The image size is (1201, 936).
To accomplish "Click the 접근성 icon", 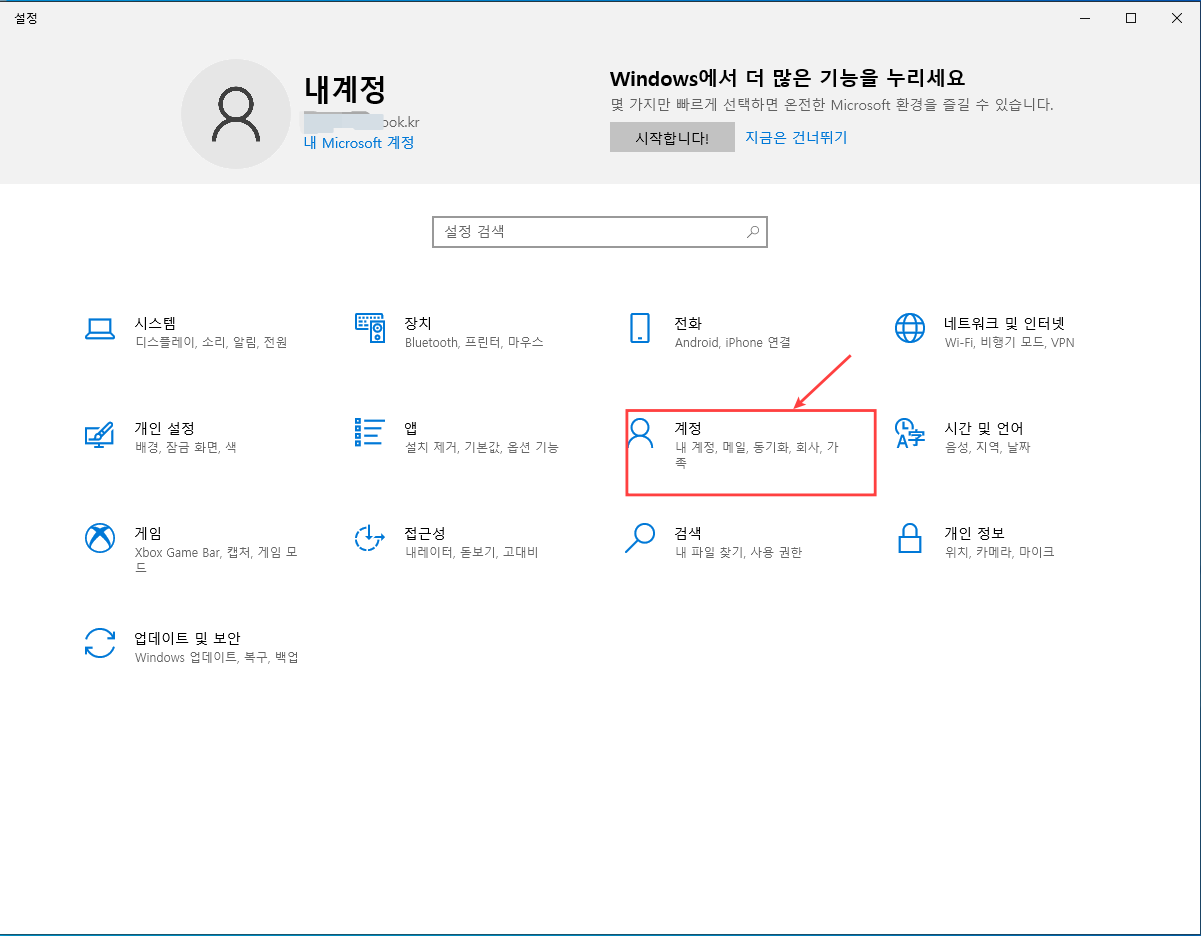I will (370, 538).
